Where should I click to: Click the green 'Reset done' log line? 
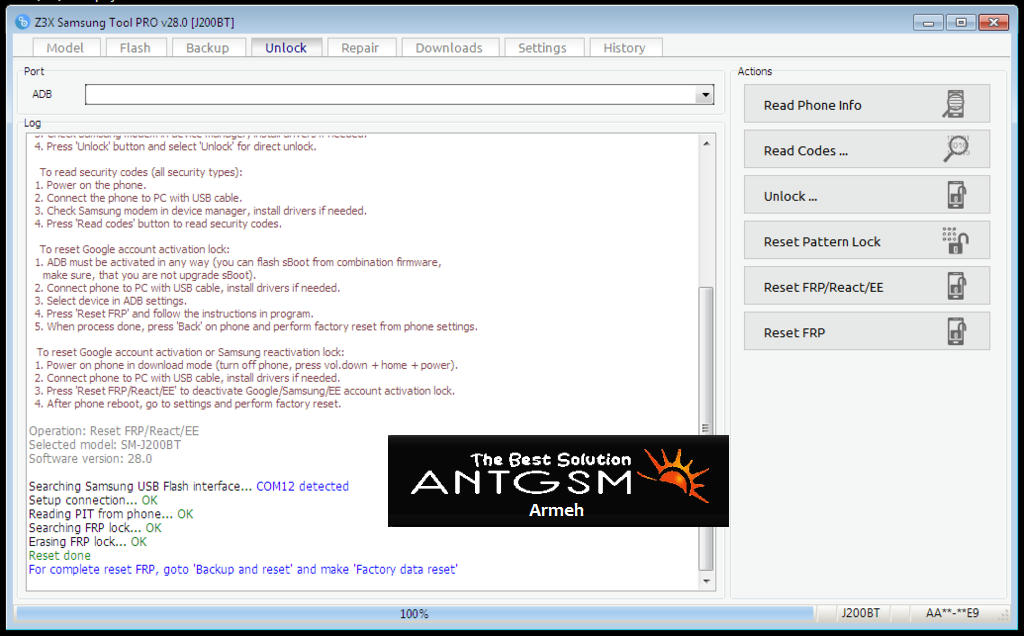point(59,556)
